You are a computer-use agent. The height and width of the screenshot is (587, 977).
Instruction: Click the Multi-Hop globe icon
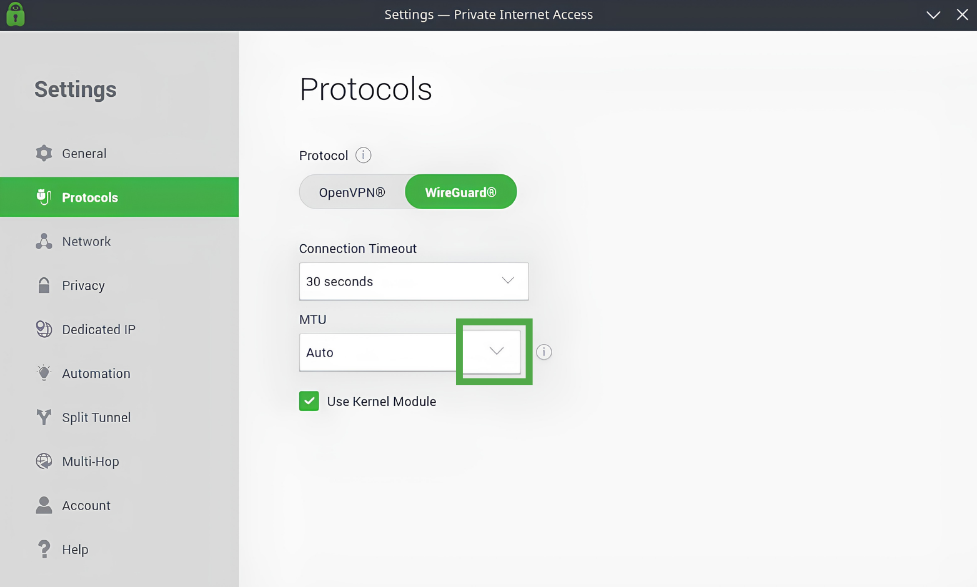coord(44,461)
